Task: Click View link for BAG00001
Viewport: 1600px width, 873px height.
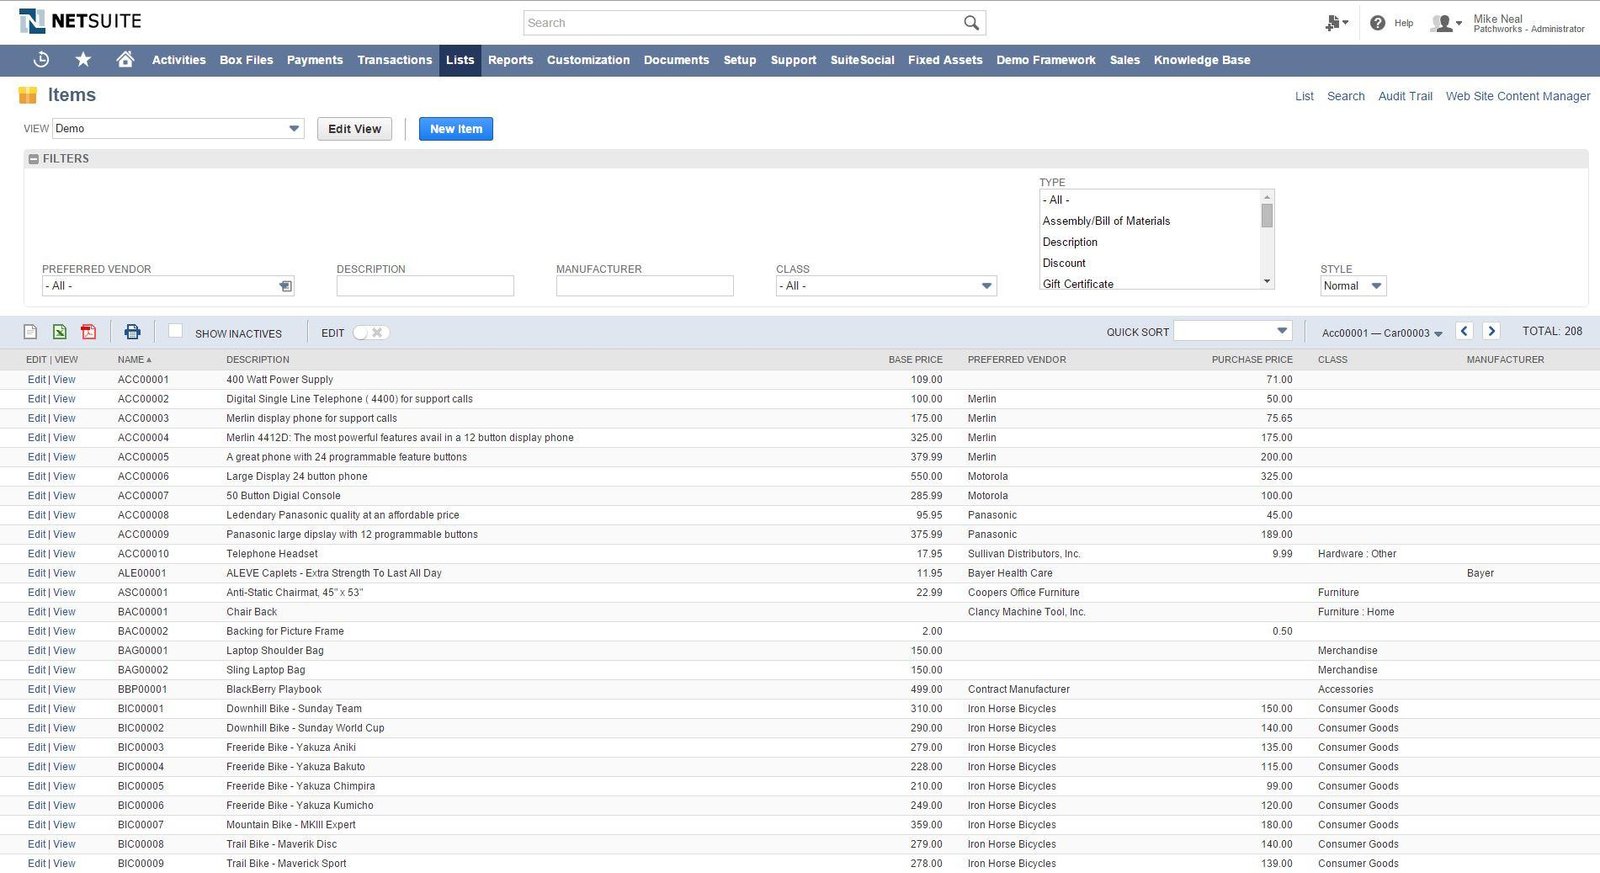Action: pos(64,651)
